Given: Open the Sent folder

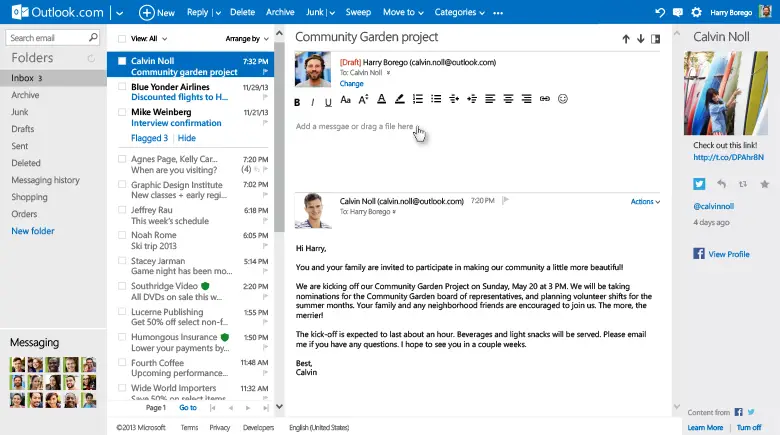Looking at the screenshot, I should pyautogui.click(x=20, y=146).
